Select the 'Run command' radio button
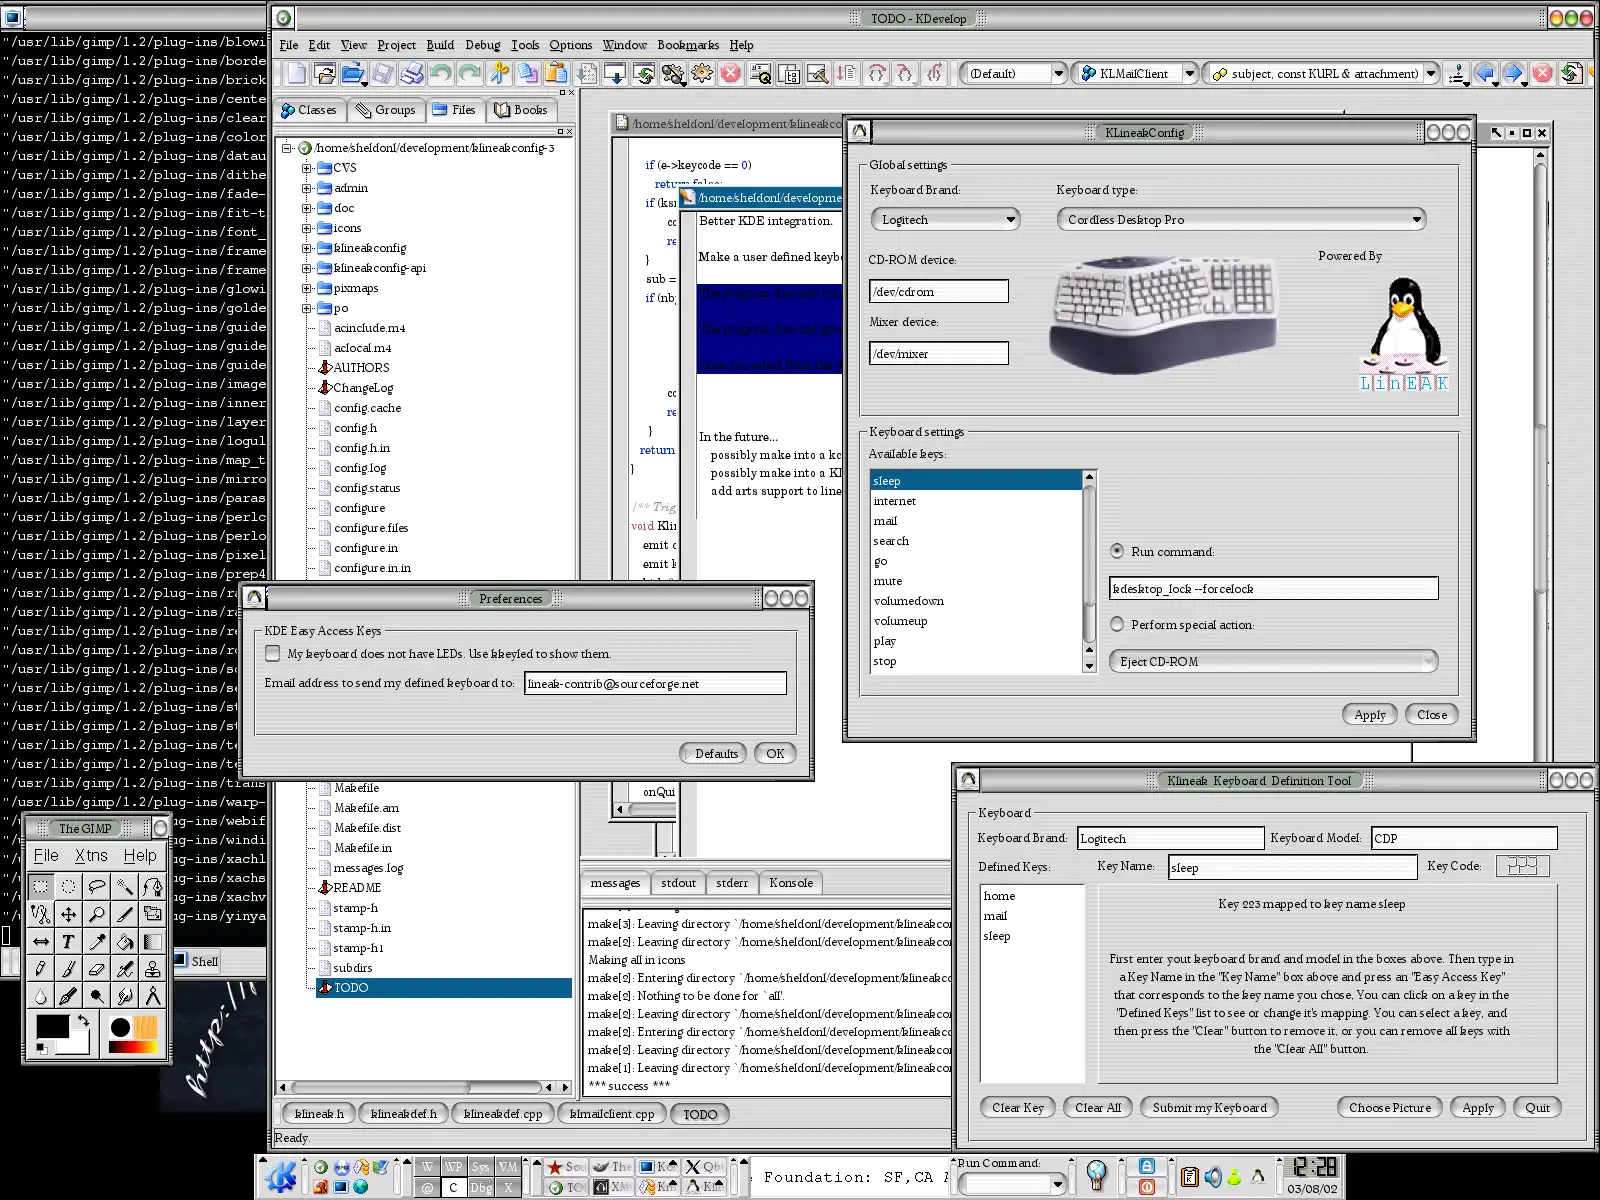Screen dimensions: 1600x1200 (x=1117, y=551)
